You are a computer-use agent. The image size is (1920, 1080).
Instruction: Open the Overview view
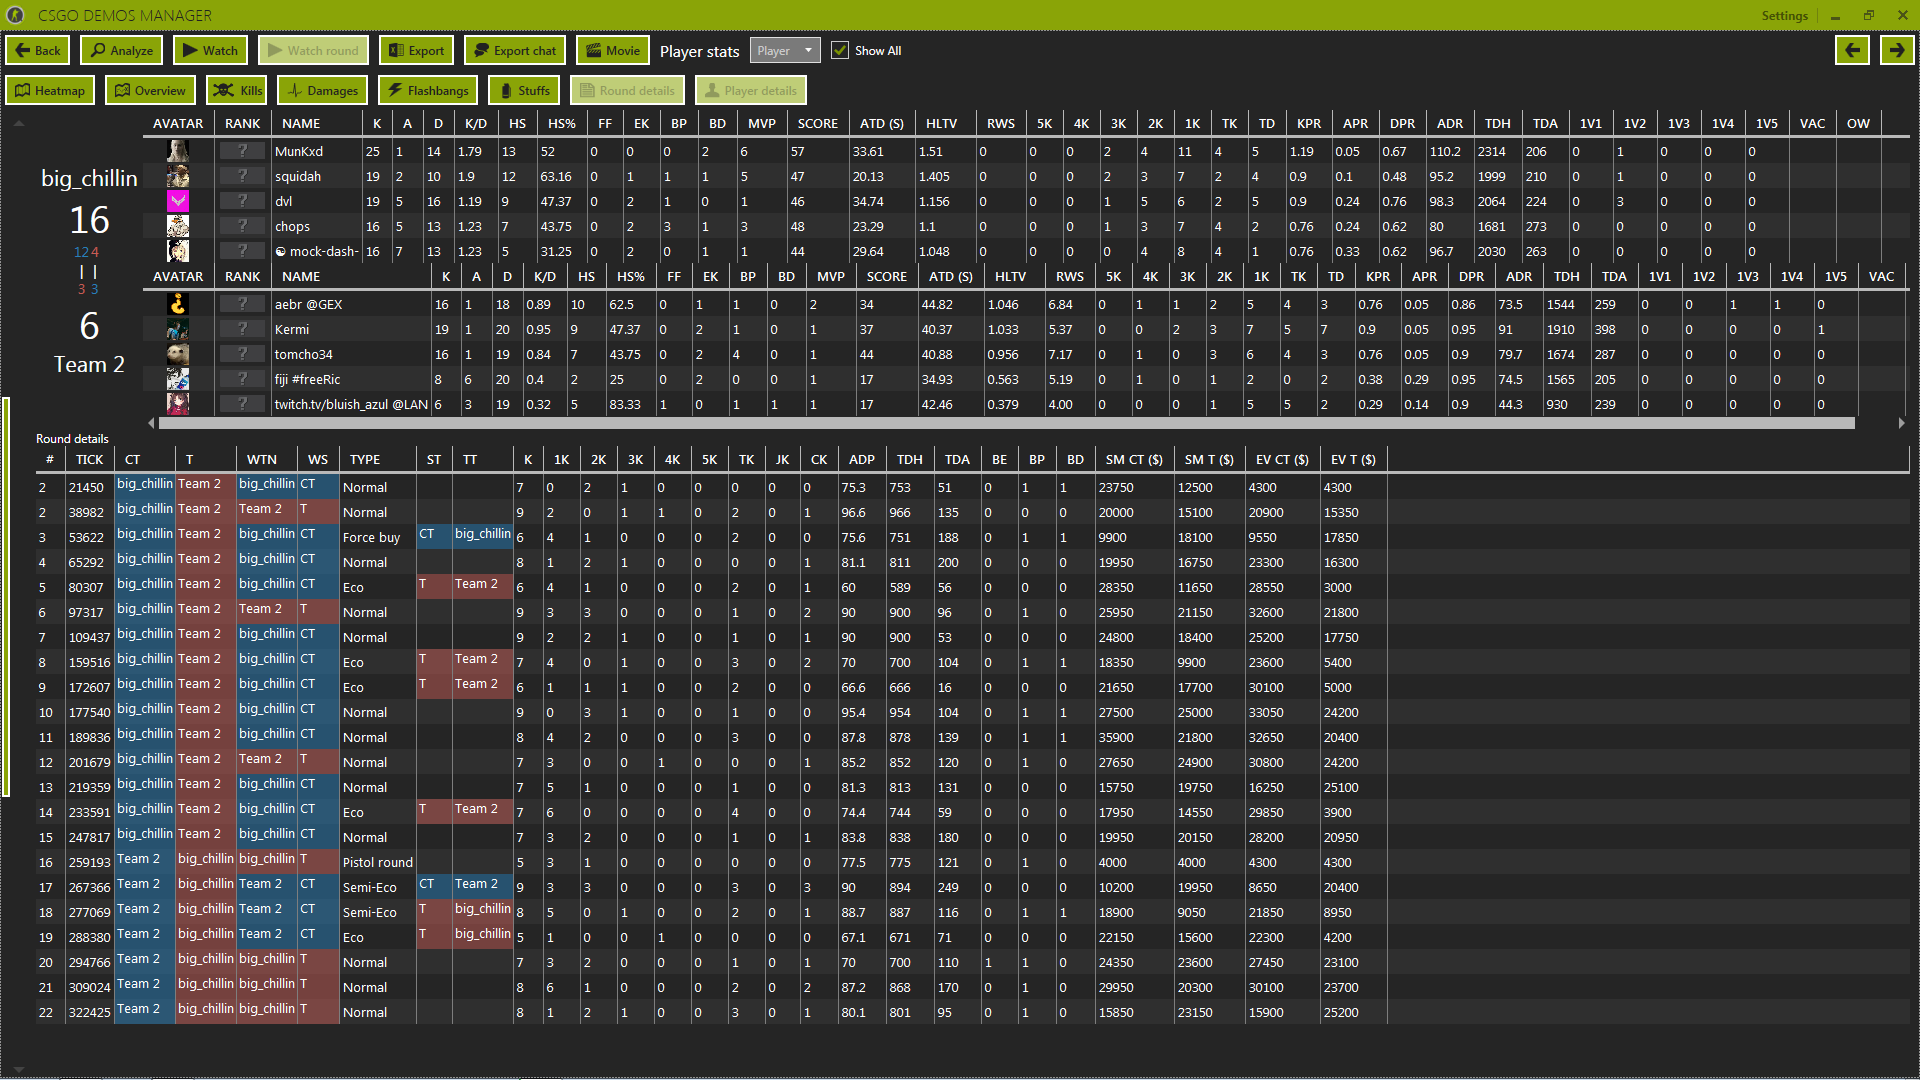[x=150, y=91]
